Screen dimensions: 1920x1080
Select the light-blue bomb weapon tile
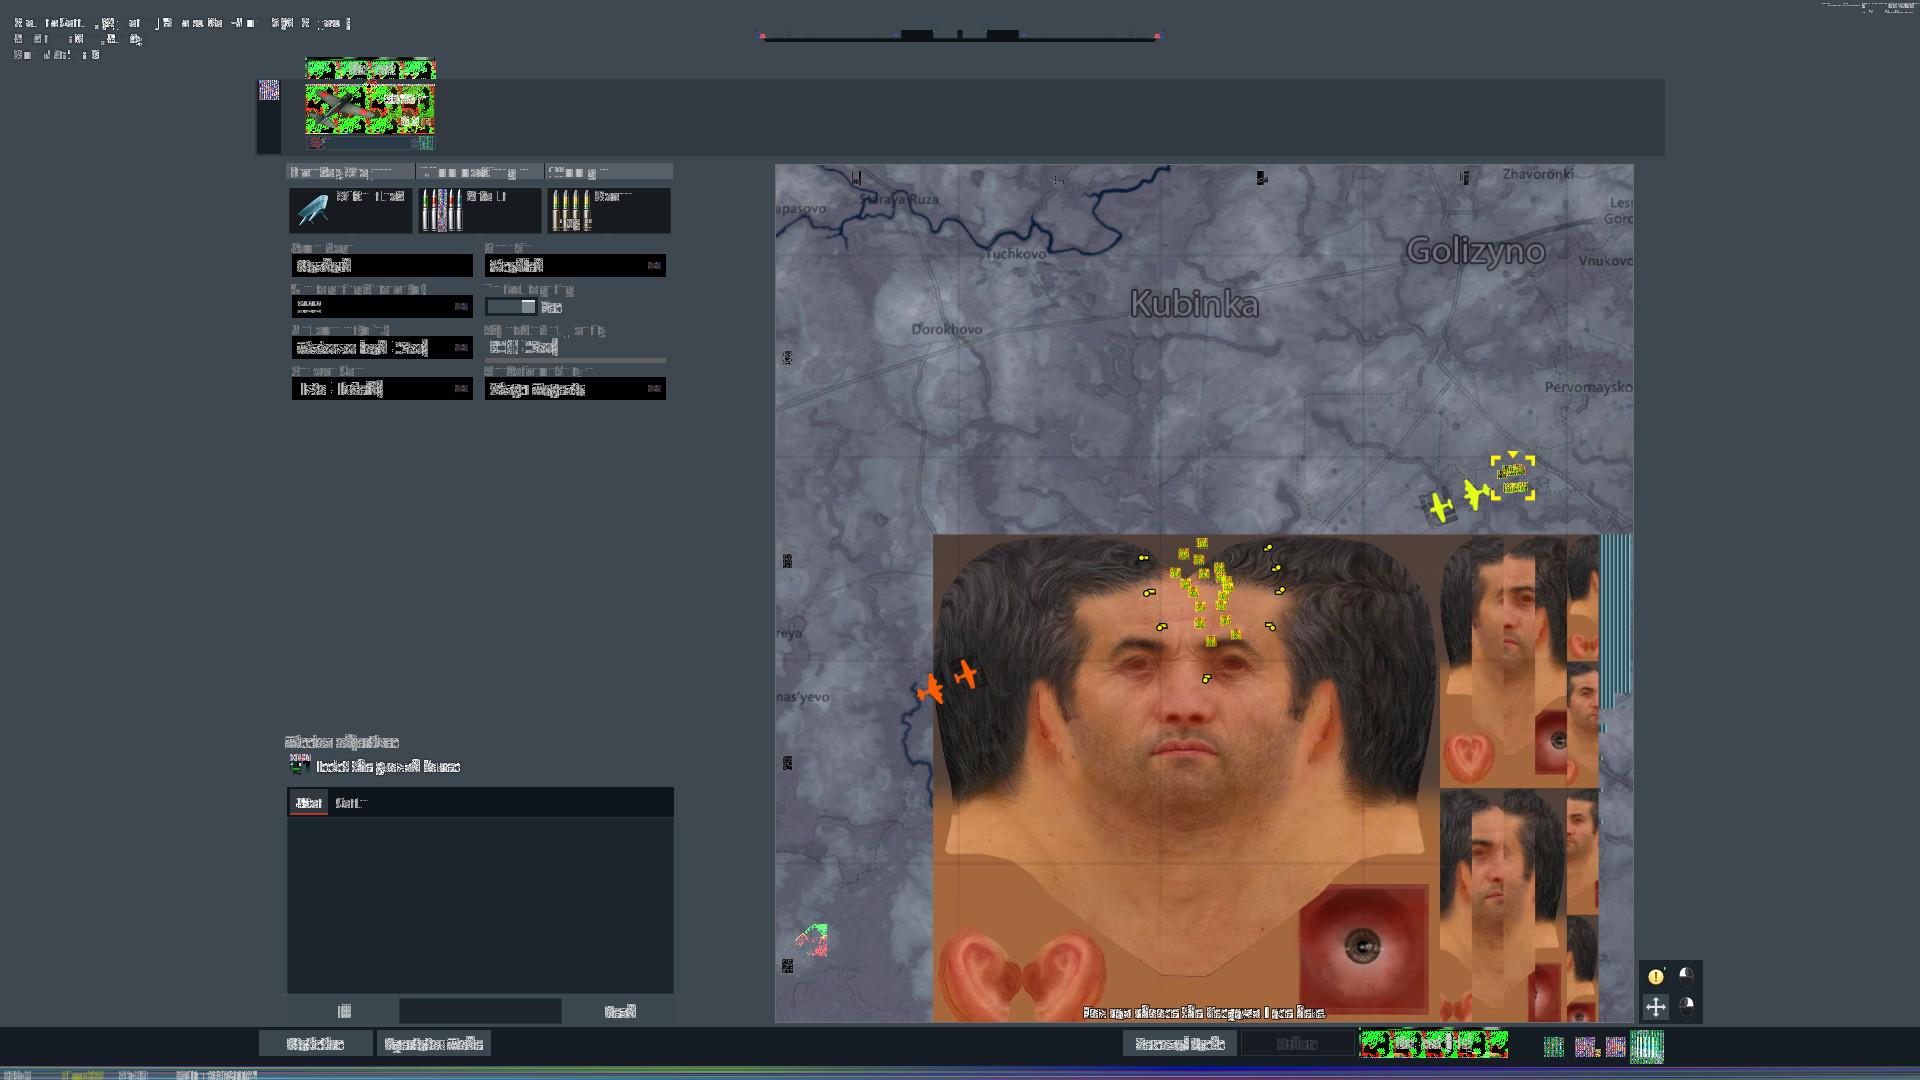click(349, 210)
